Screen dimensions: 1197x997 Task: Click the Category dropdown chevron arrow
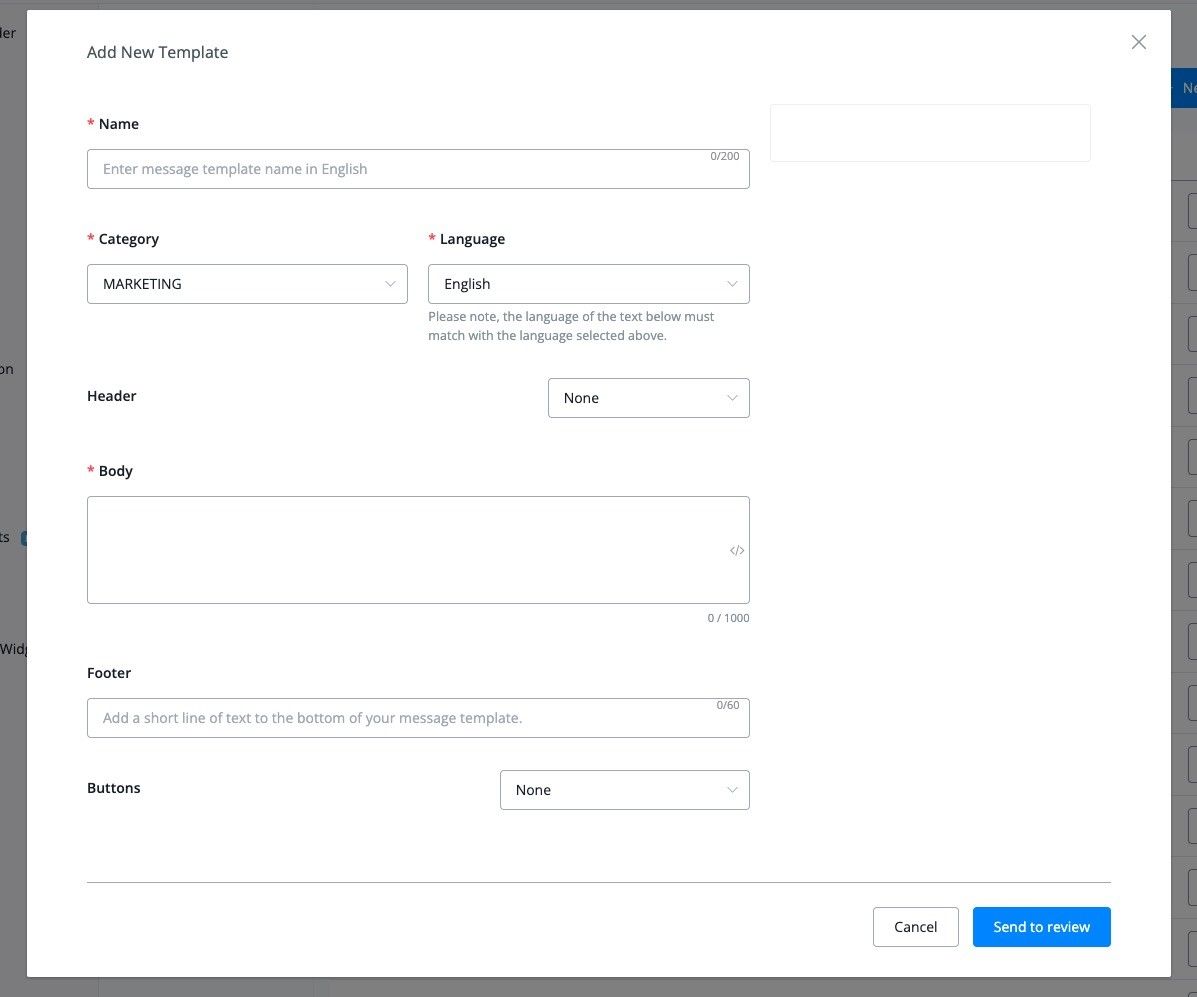pyautogui.click(x=391, y=284)
